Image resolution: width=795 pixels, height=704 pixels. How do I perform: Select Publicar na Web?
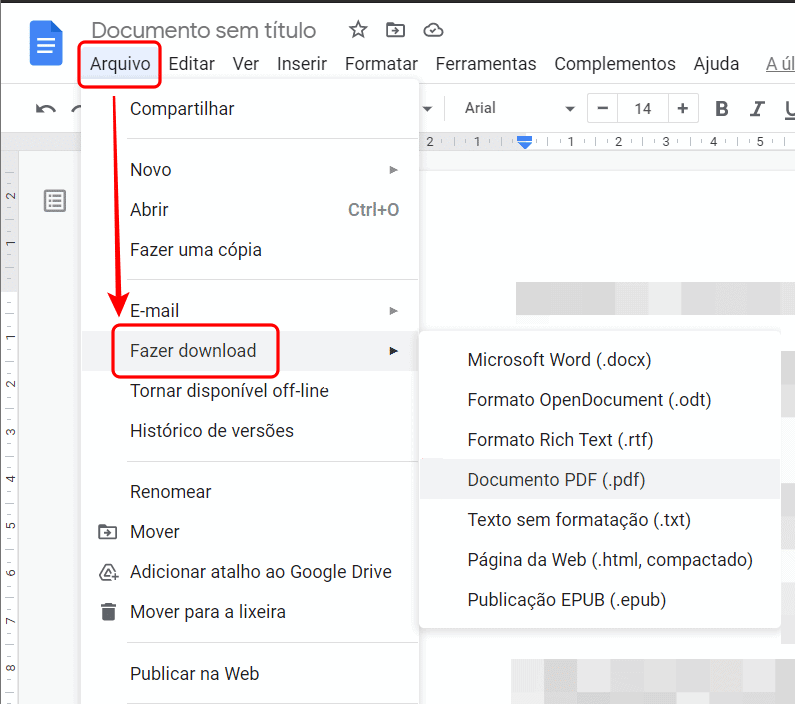pos(250,674)
